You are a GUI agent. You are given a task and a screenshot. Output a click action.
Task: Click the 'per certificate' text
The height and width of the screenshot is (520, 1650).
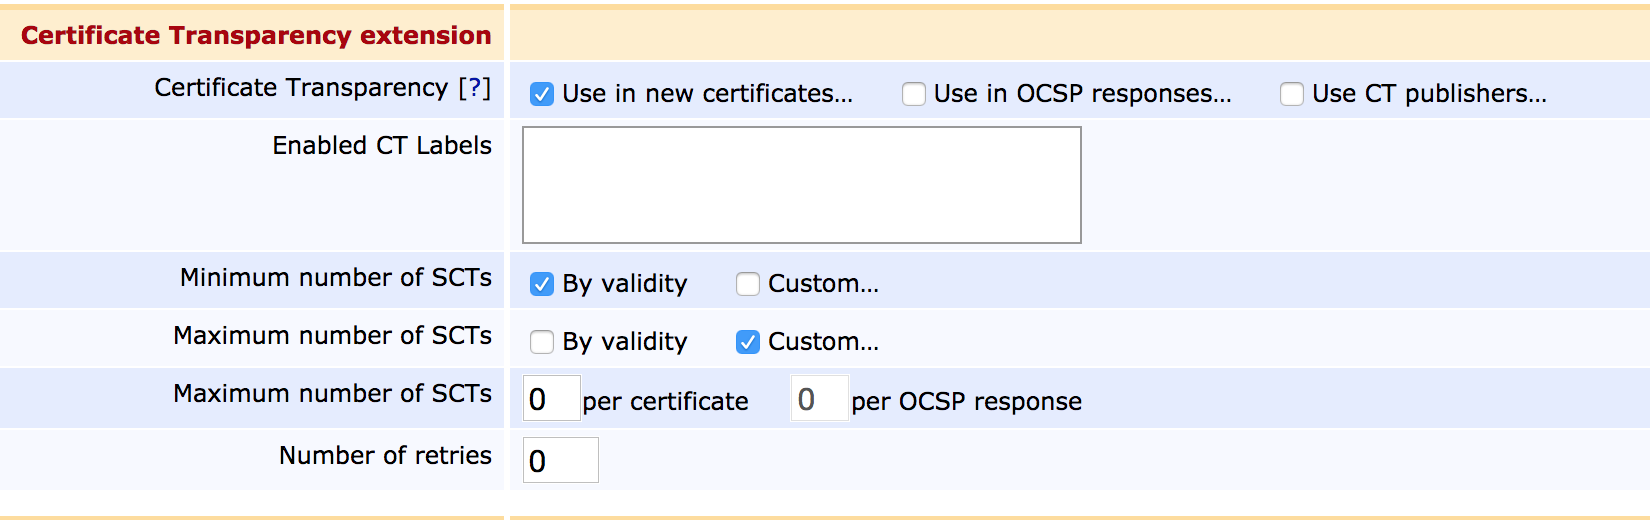click(x=665, y=401)
